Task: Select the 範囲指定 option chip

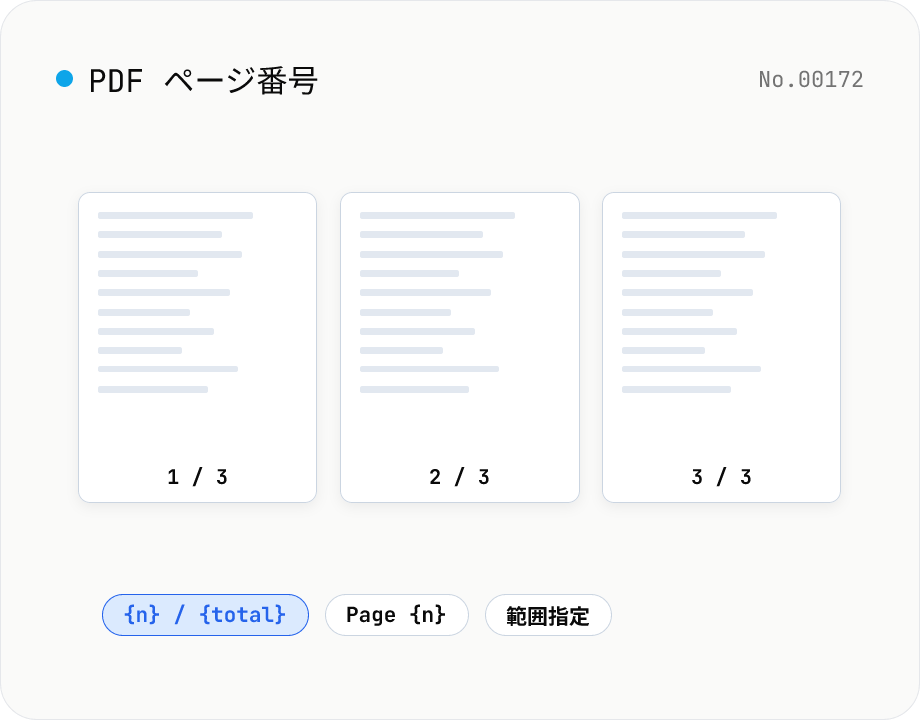Action: click(548, 615)
